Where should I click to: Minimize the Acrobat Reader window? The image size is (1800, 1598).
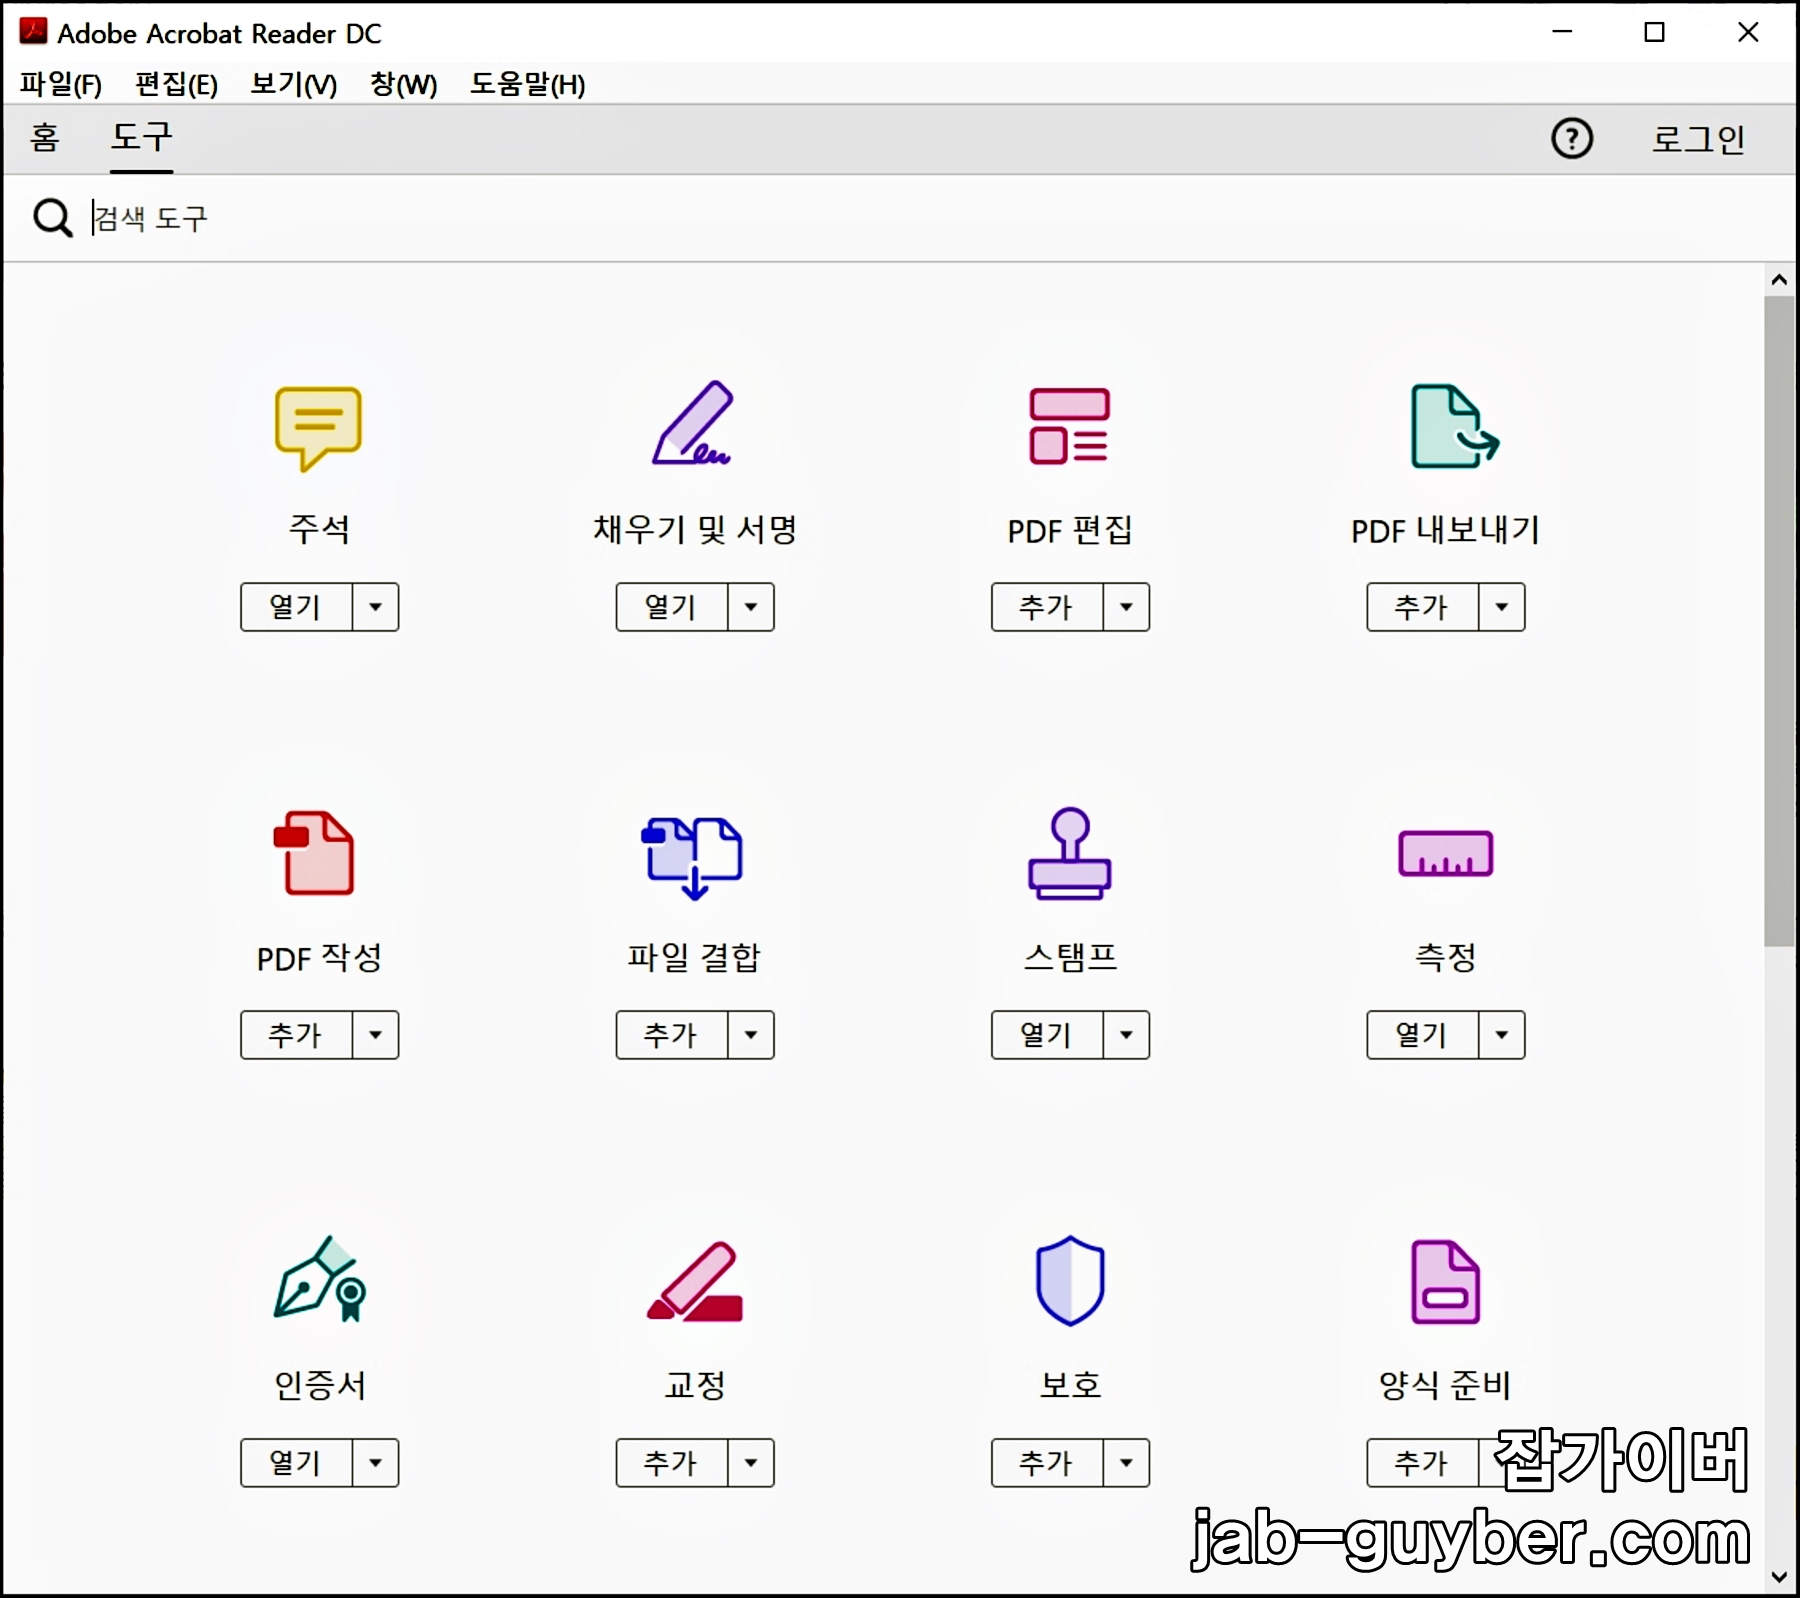(1562, 32)
